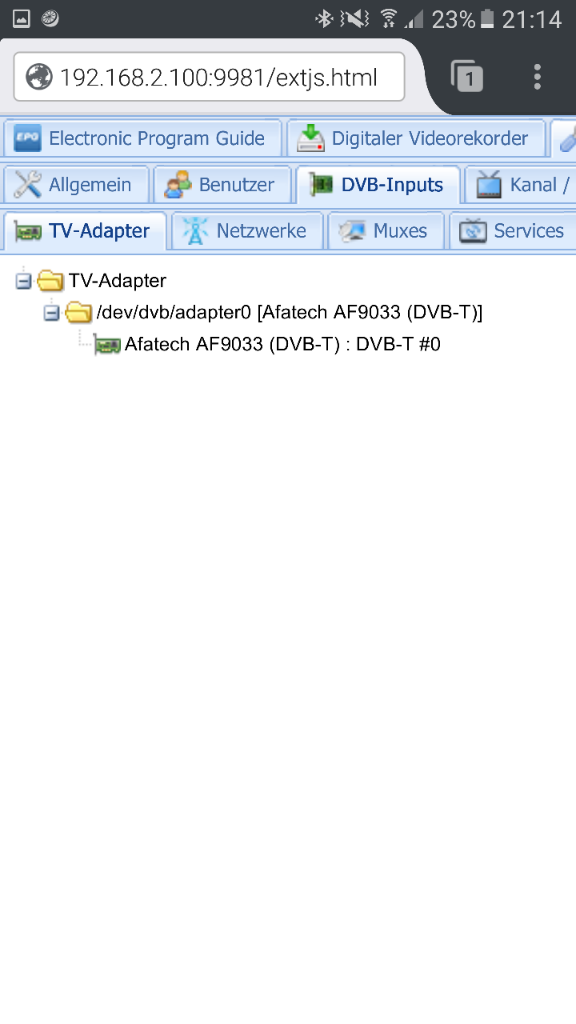Open the Allgemein configuration tab
The width and height of the screenshot is (576, 1024).
coord(75,185)
